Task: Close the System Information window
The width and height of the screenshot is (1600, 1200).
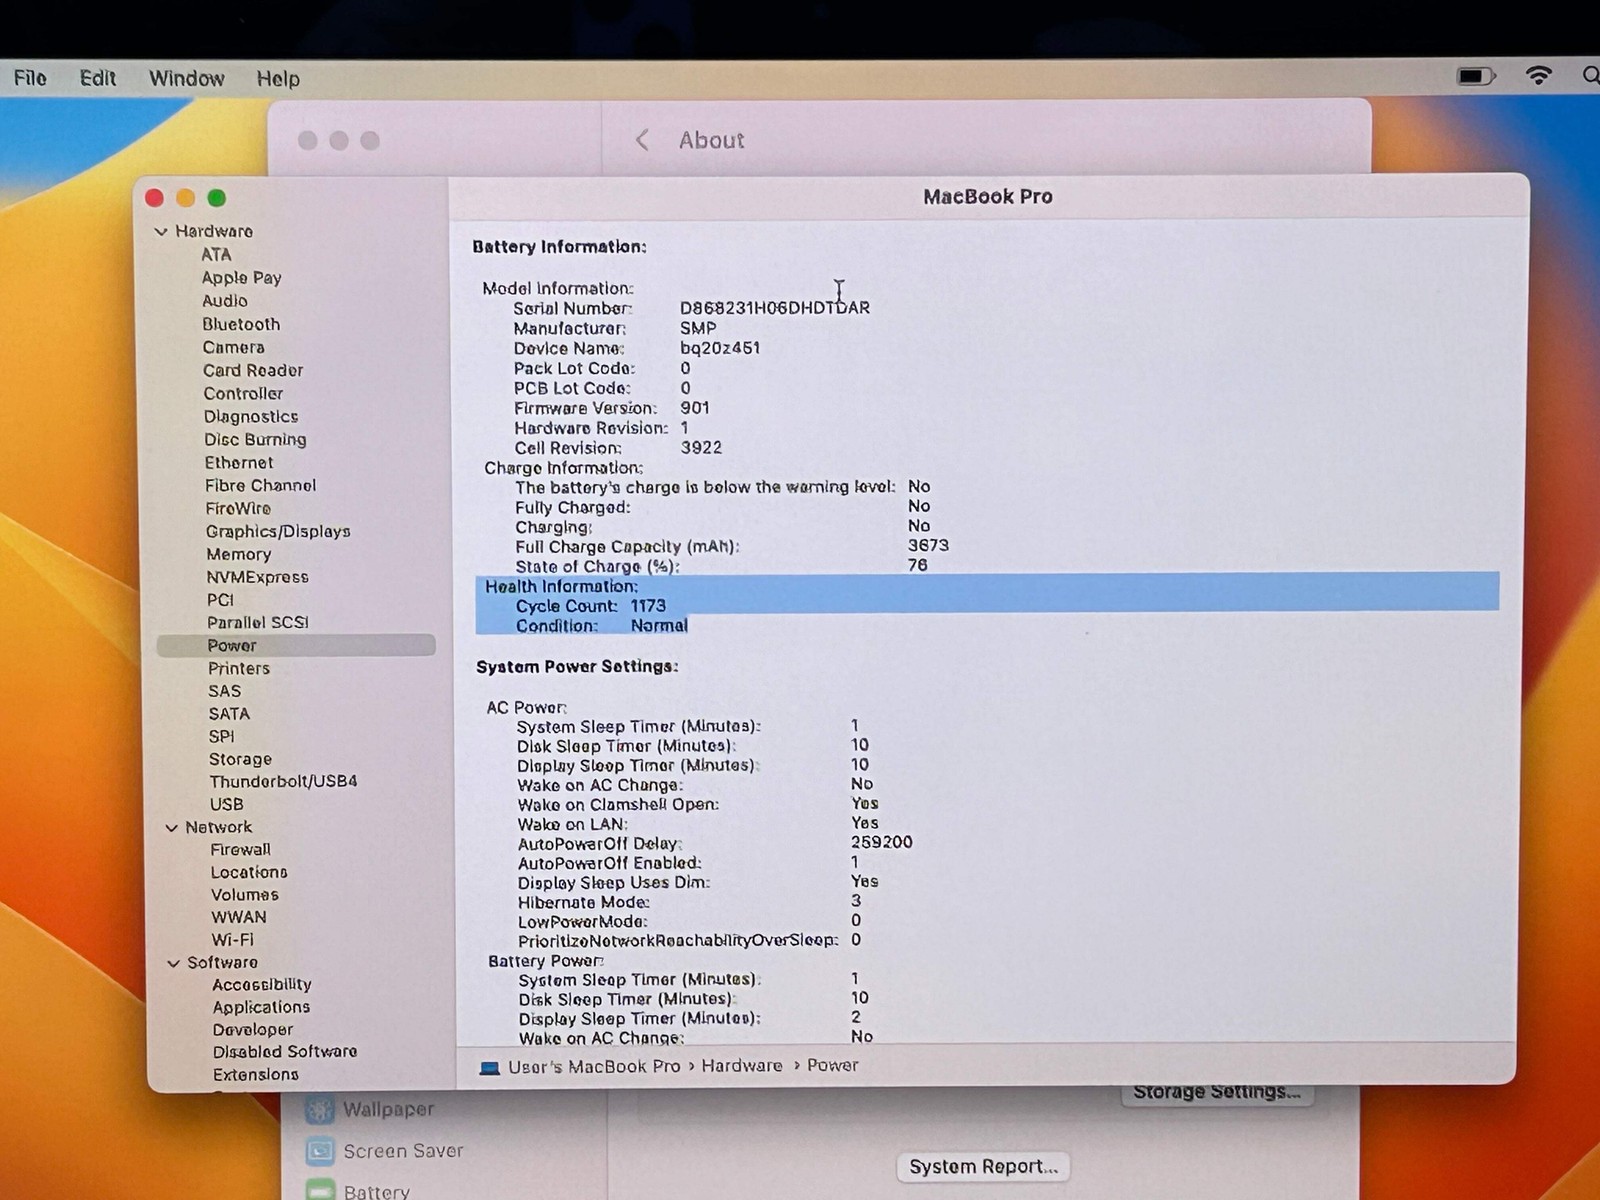Action: [x=154, y=198]
